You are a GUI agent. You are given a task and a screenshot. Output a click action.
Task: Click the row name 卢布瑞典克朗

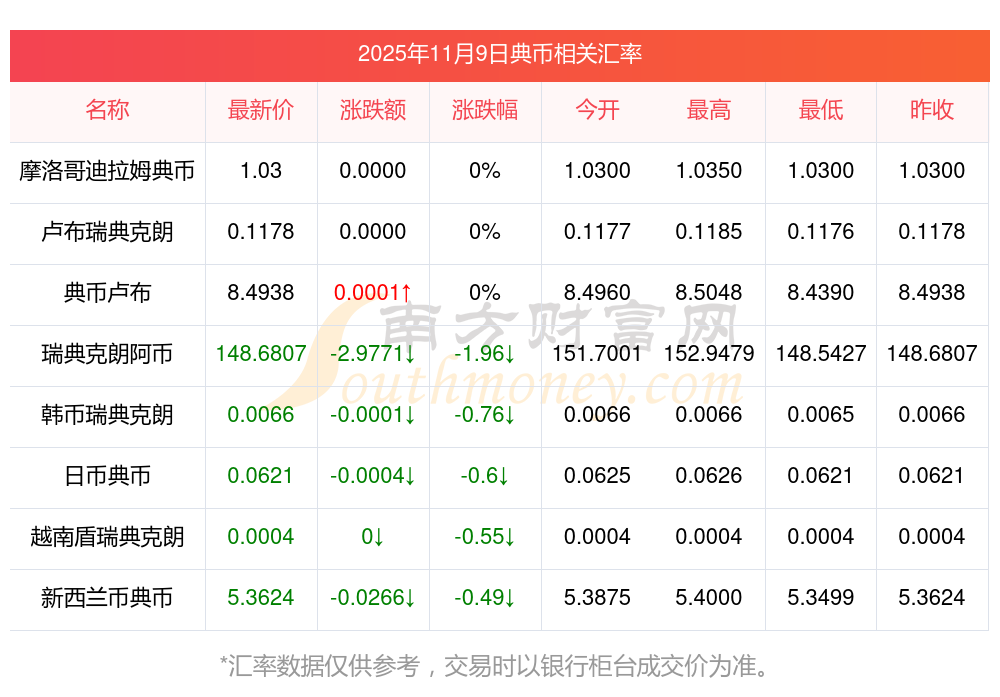(107, 232)
